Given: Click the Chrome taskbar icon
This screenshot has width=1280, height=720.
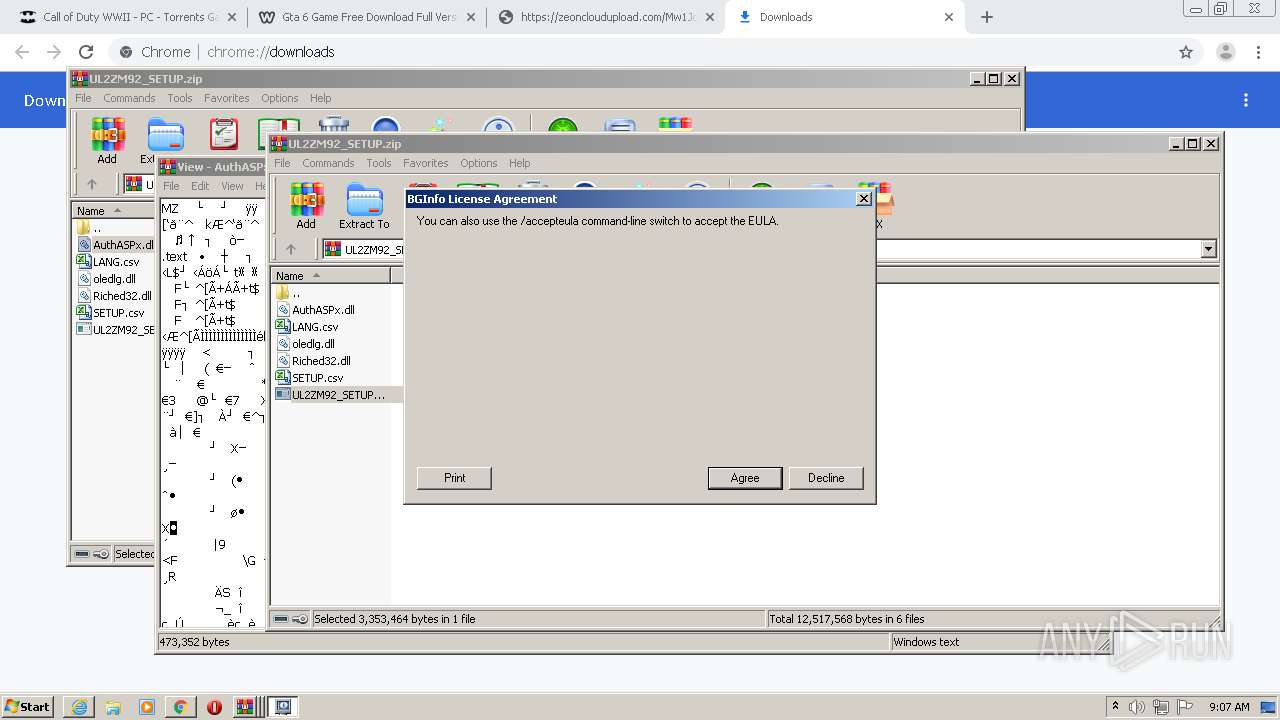Looking at the screenshot, I should point(180,707).
